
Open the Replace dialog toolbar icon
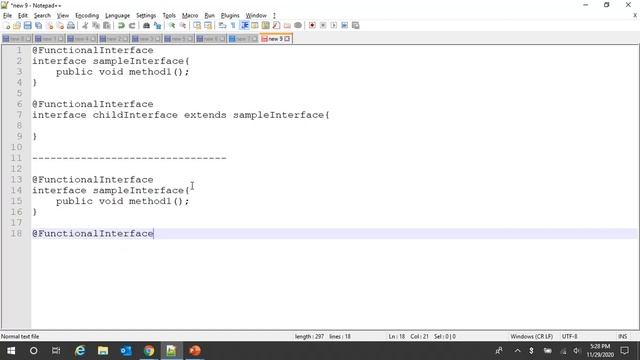pyautogui.click(x=157, y=25)
